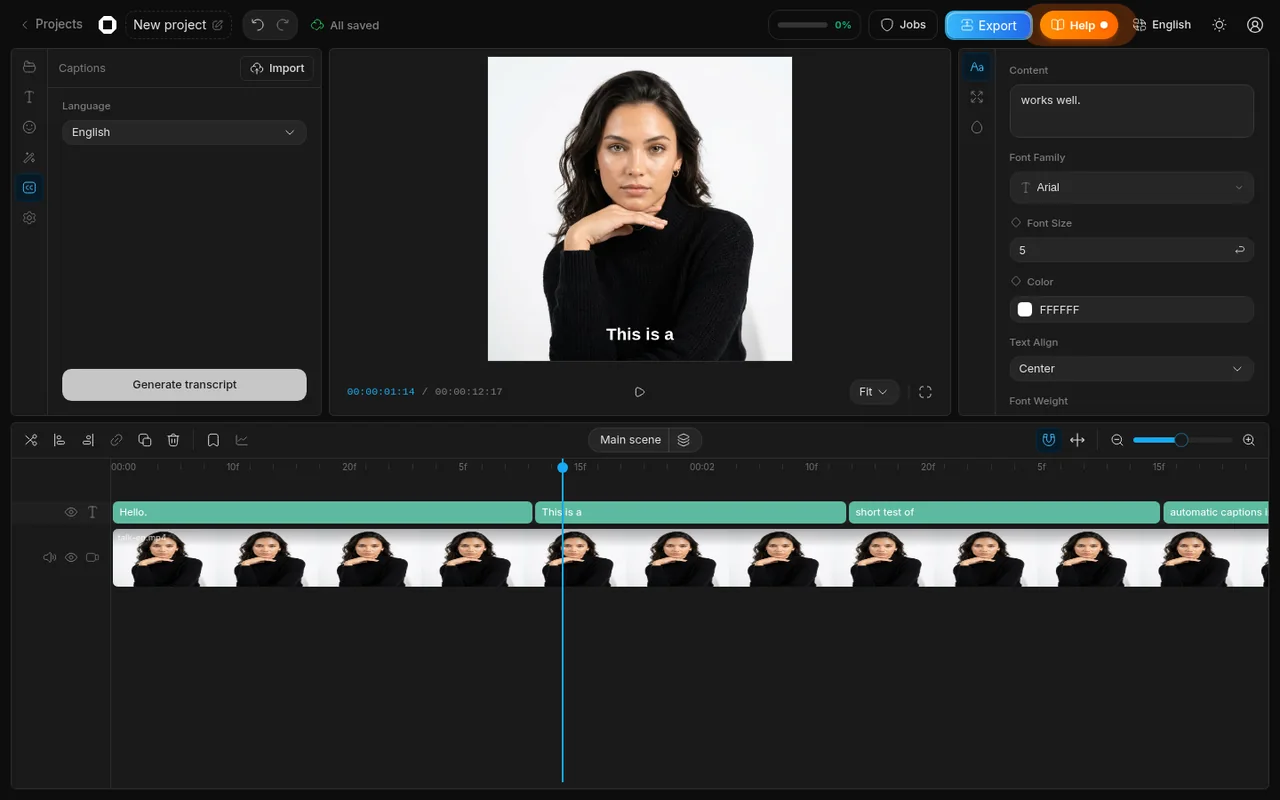Open the stickers emoji panel
The height and width of the screenshot is (800, 1280).
pyautogui.click(x=29, y=127)
